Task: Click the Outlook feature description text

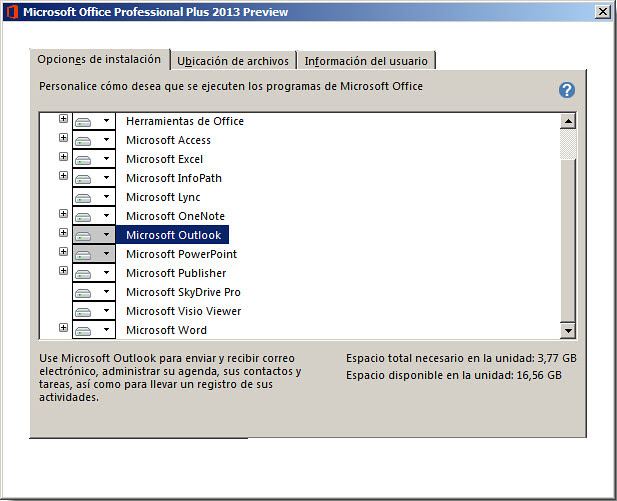Action: tap(170, 378)
